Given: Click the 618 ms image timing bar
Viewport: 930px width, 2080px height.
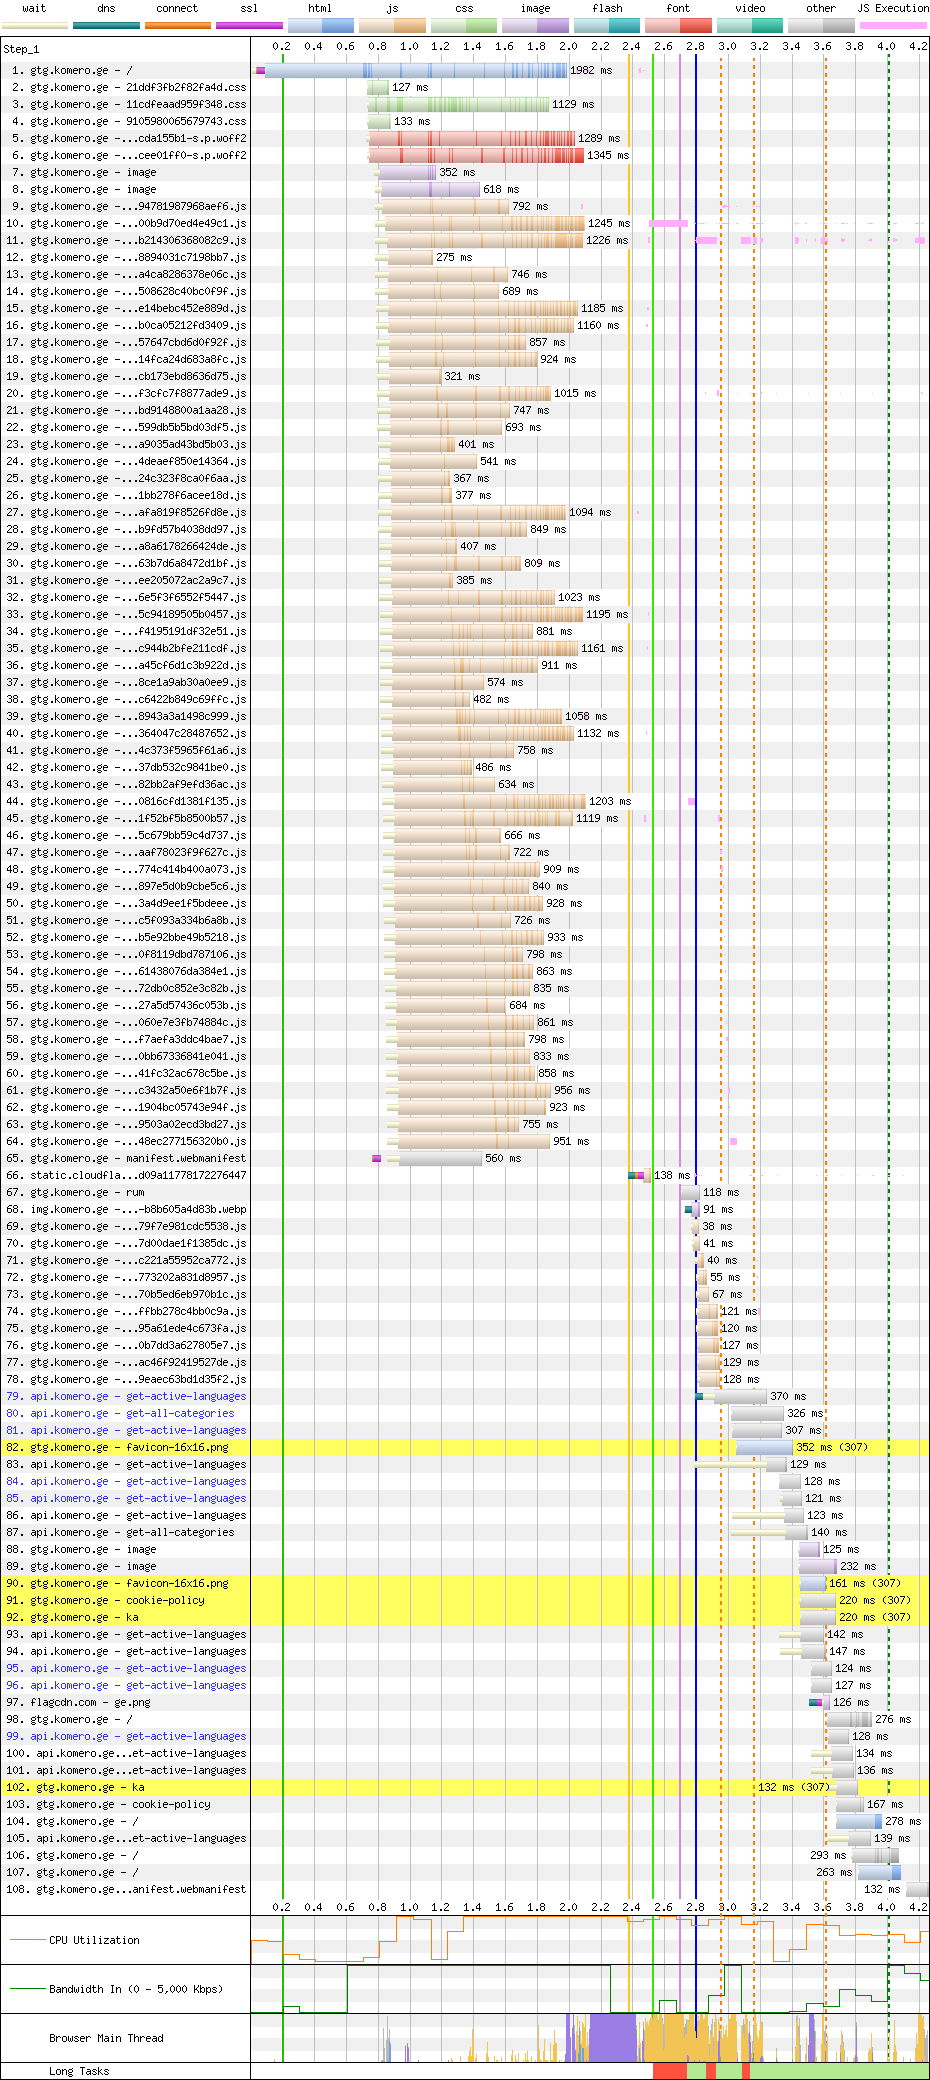Looking at the screenshot, I should pyautogui.click(x=430, y=190).
